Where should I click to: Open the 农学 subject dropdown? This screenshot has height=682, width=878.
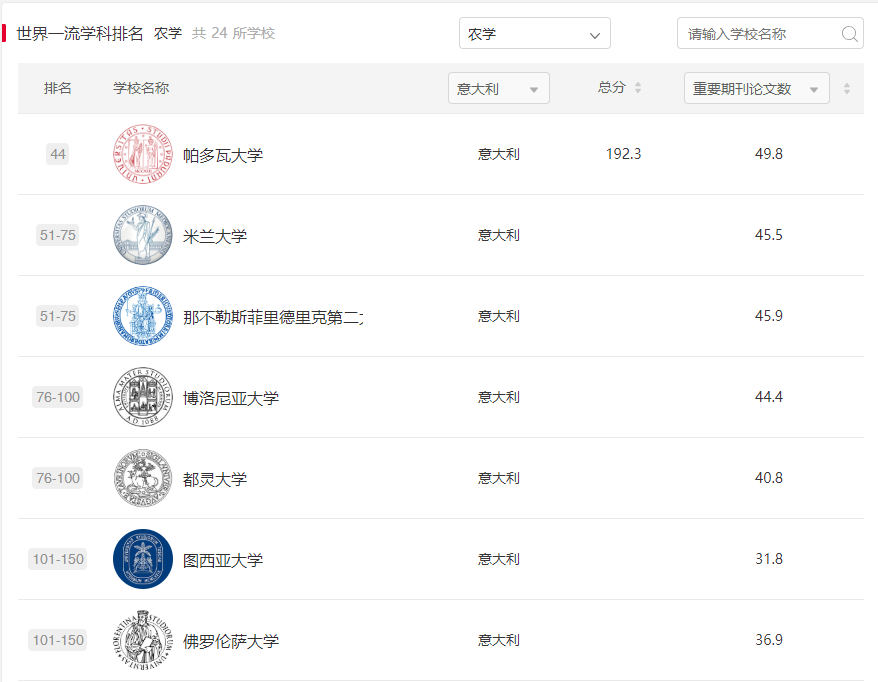[x=534, y=33]
